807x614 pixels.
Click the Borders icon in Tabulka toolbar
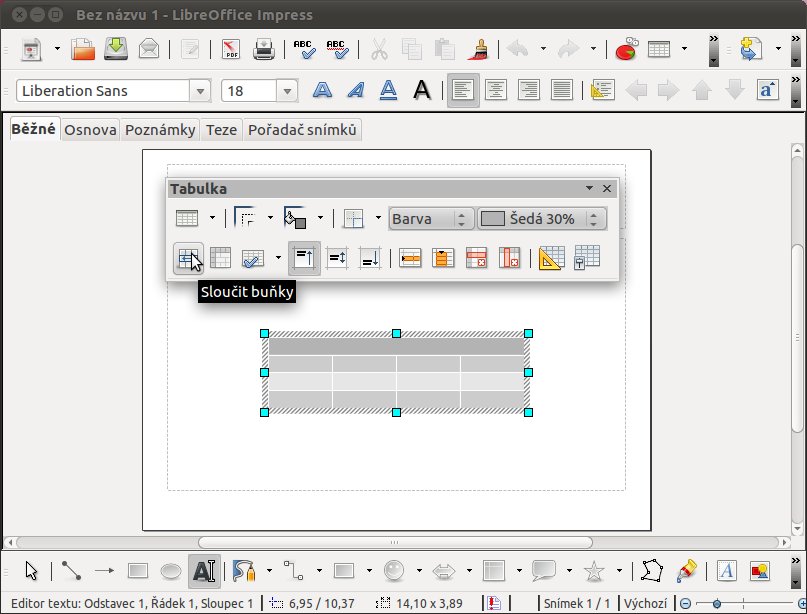coord(354,218)
